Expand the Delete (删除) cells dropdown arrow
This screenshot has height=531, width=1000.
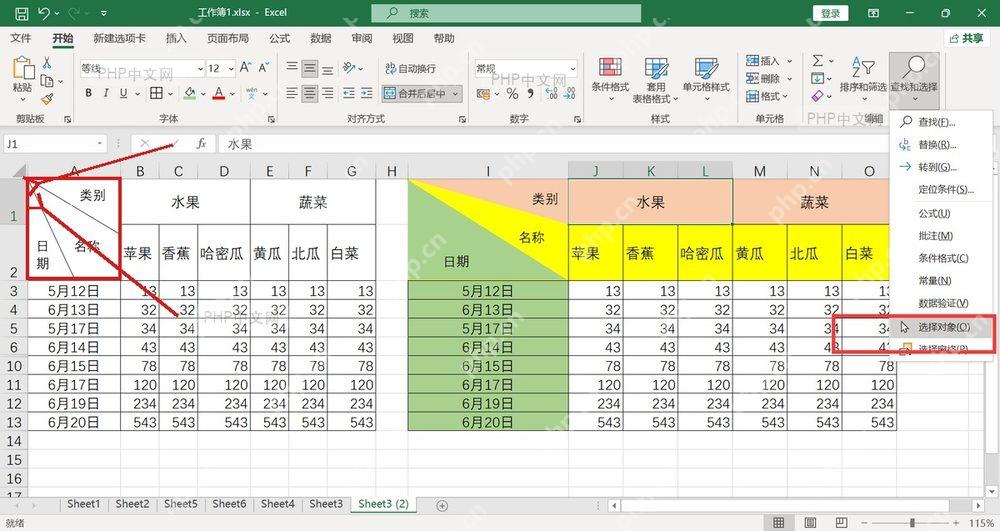[790, 79]
